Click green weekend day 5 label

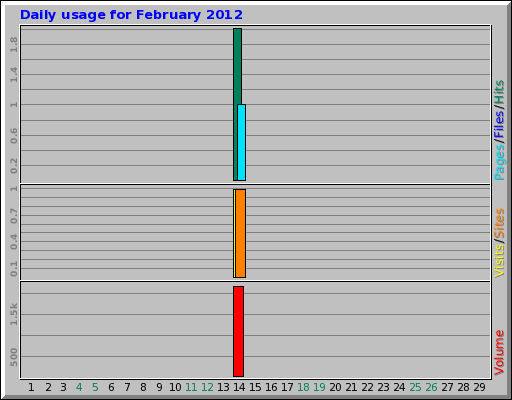click(95, 387)
